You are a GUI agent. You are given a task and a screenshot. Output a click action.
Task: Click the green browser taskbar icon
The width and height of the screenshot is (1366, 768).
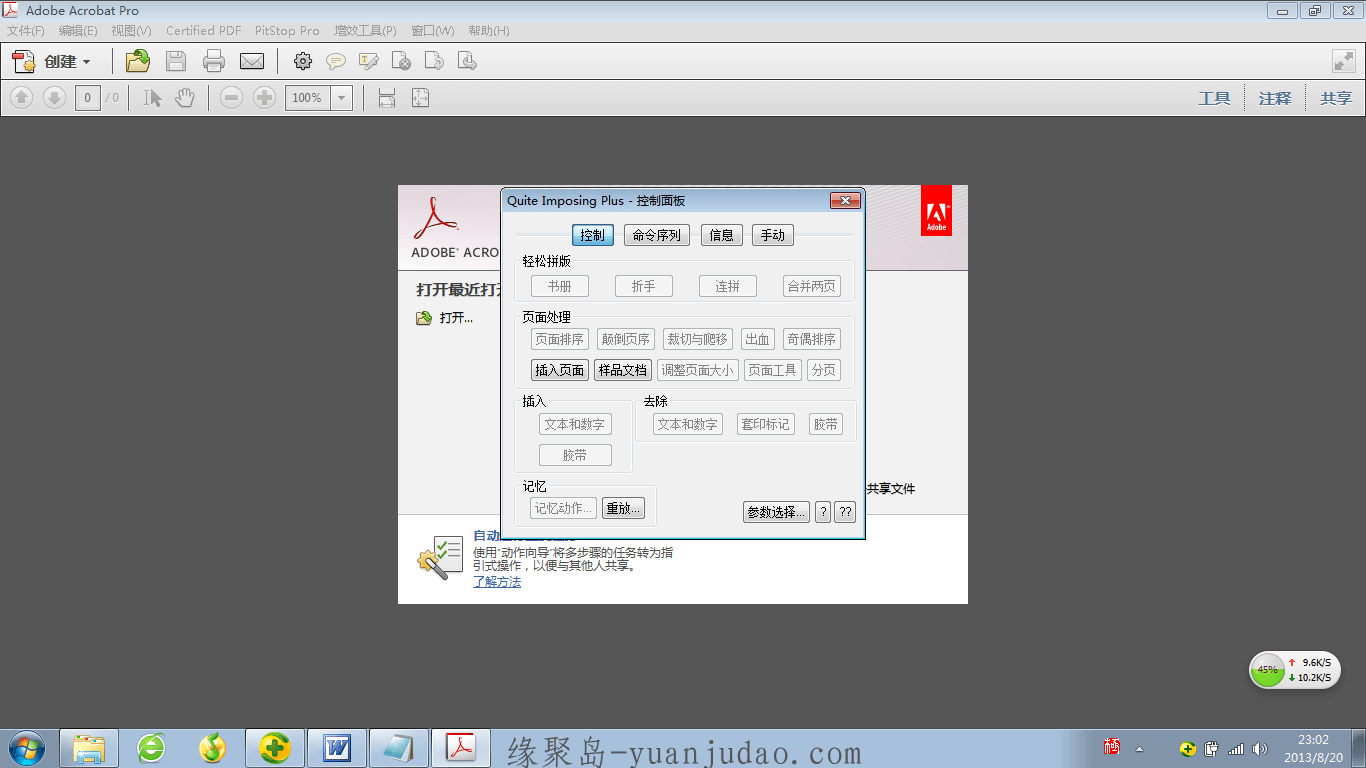(151, 748)
